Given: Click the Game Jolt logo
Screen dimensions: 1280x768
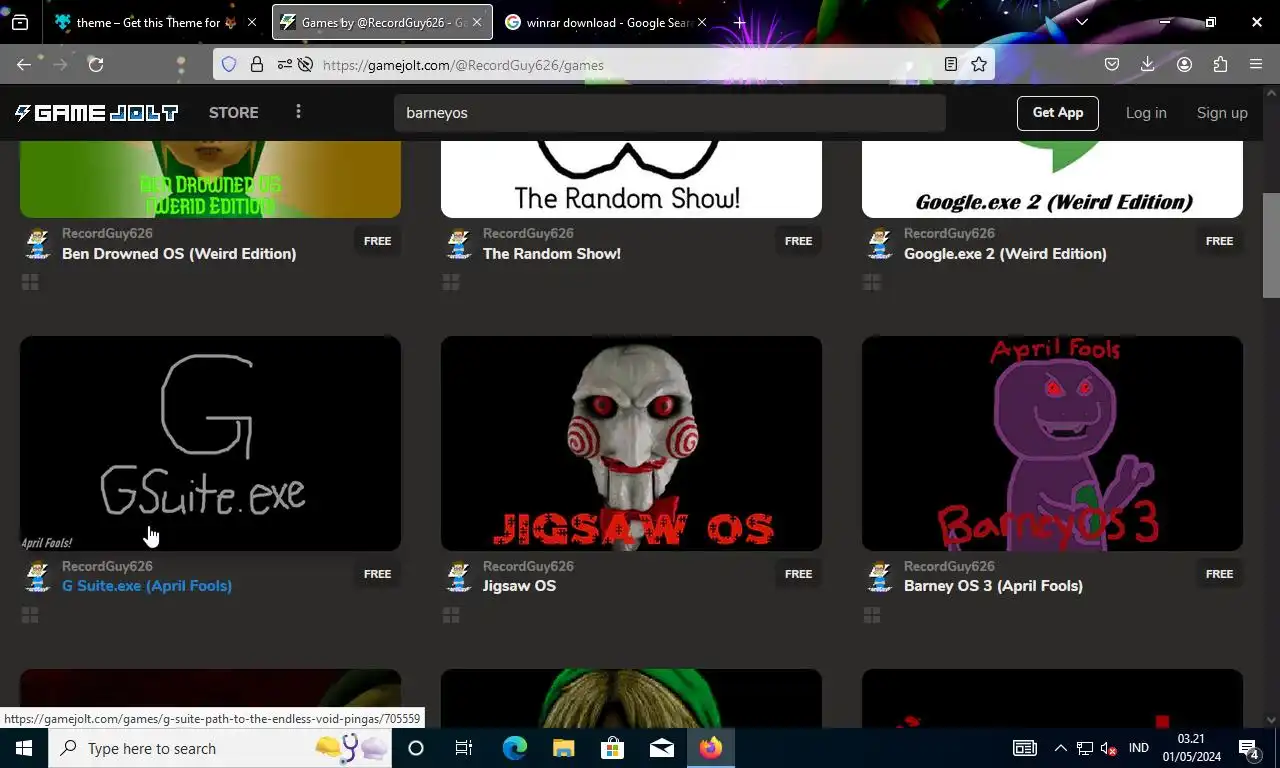Looking at the screenshot, I should tap(96, 113).
